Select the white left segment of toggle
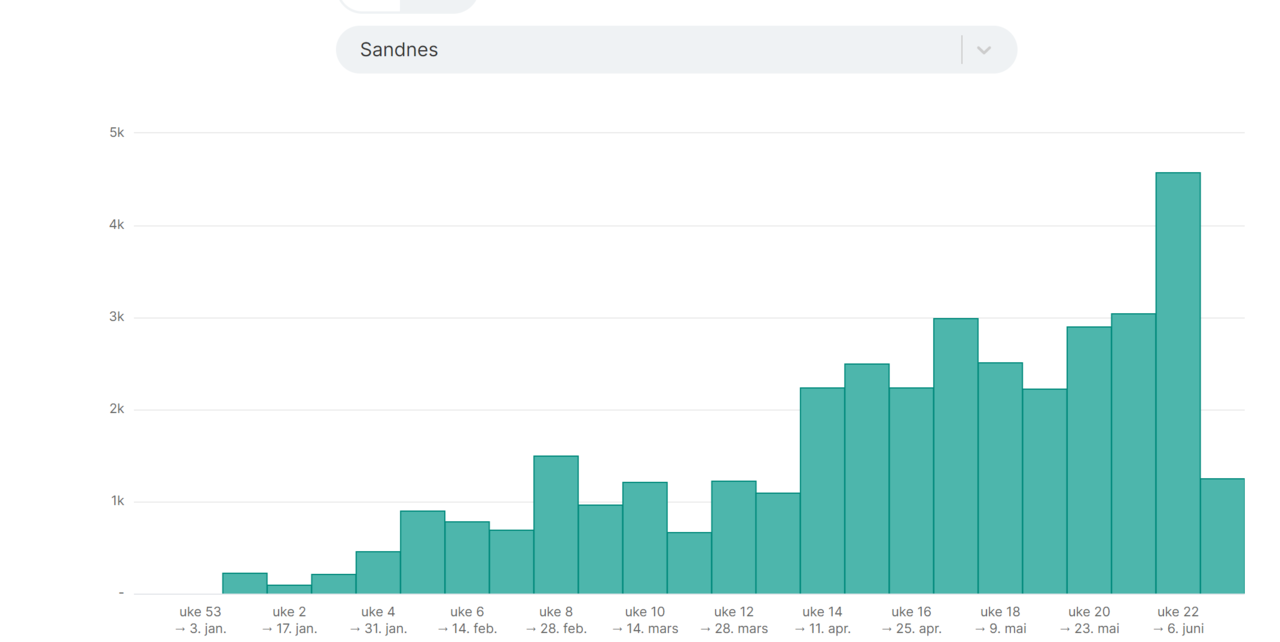This screenshot has width=1280, height=642. 370,5
